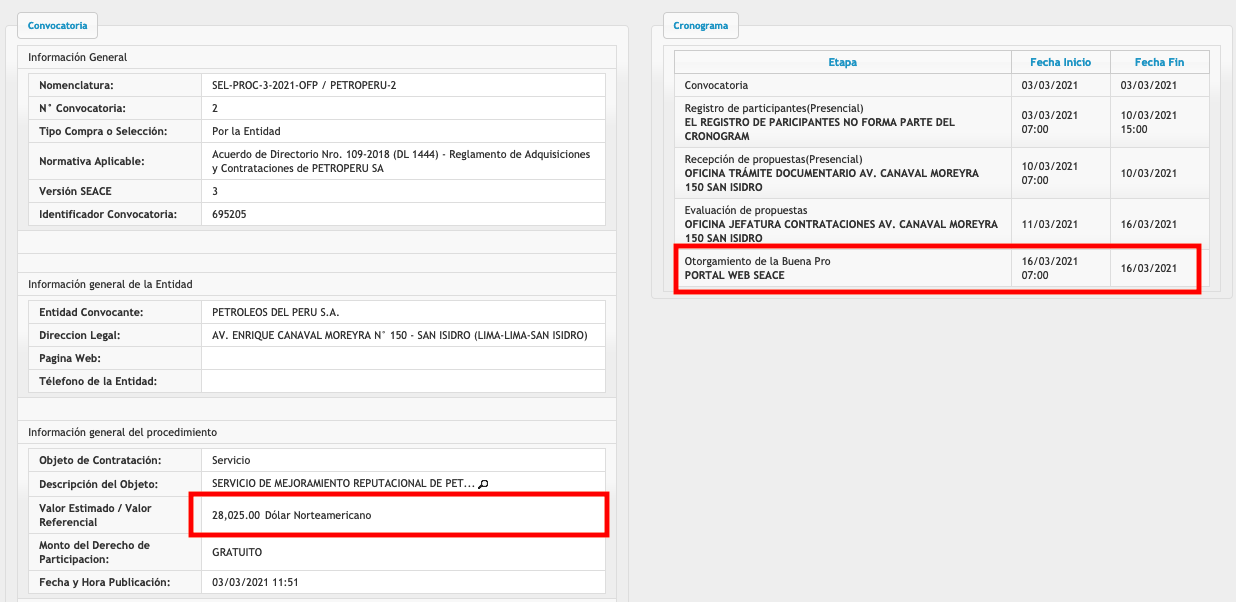Open the Descripción del Objeto magnifier icon

point(484,484)
